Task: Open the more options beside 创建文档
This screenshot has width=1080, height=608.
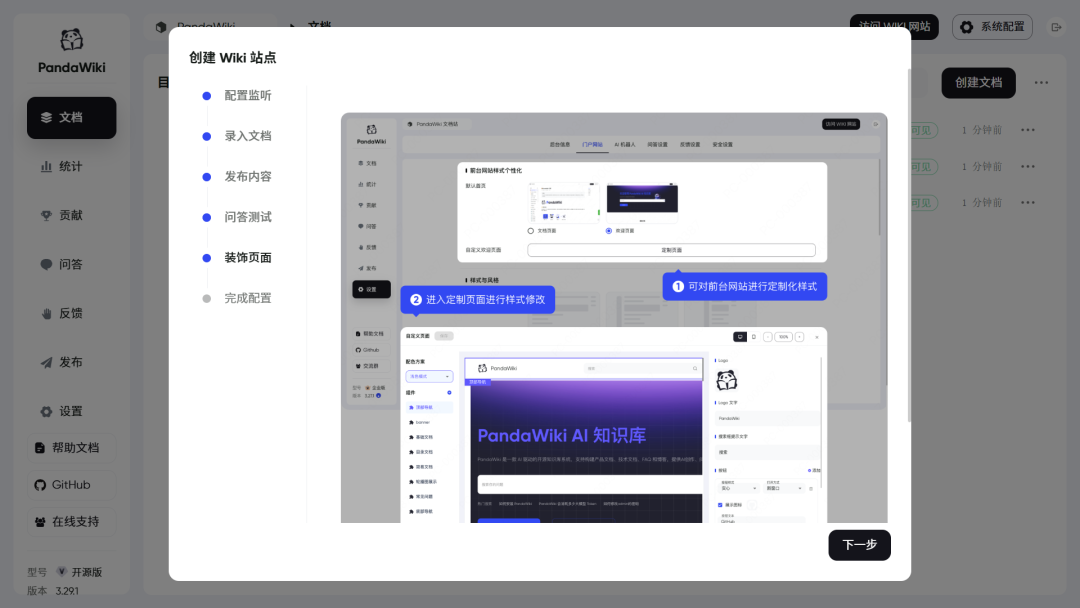Action: 1041,83
